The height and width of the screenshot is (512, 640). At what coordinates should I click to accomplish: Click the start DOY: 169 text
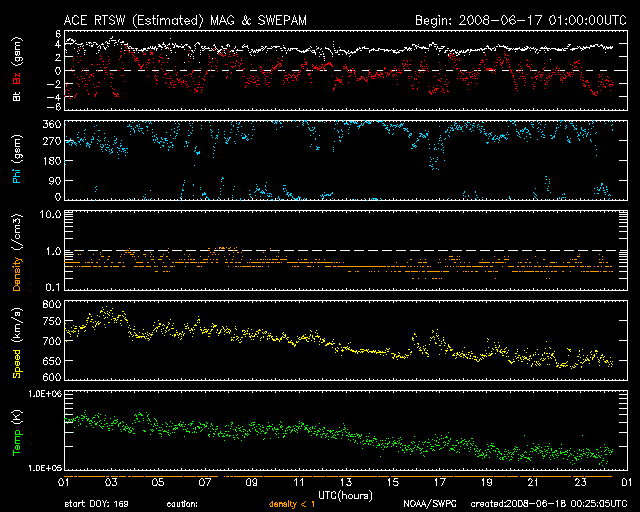97,504
